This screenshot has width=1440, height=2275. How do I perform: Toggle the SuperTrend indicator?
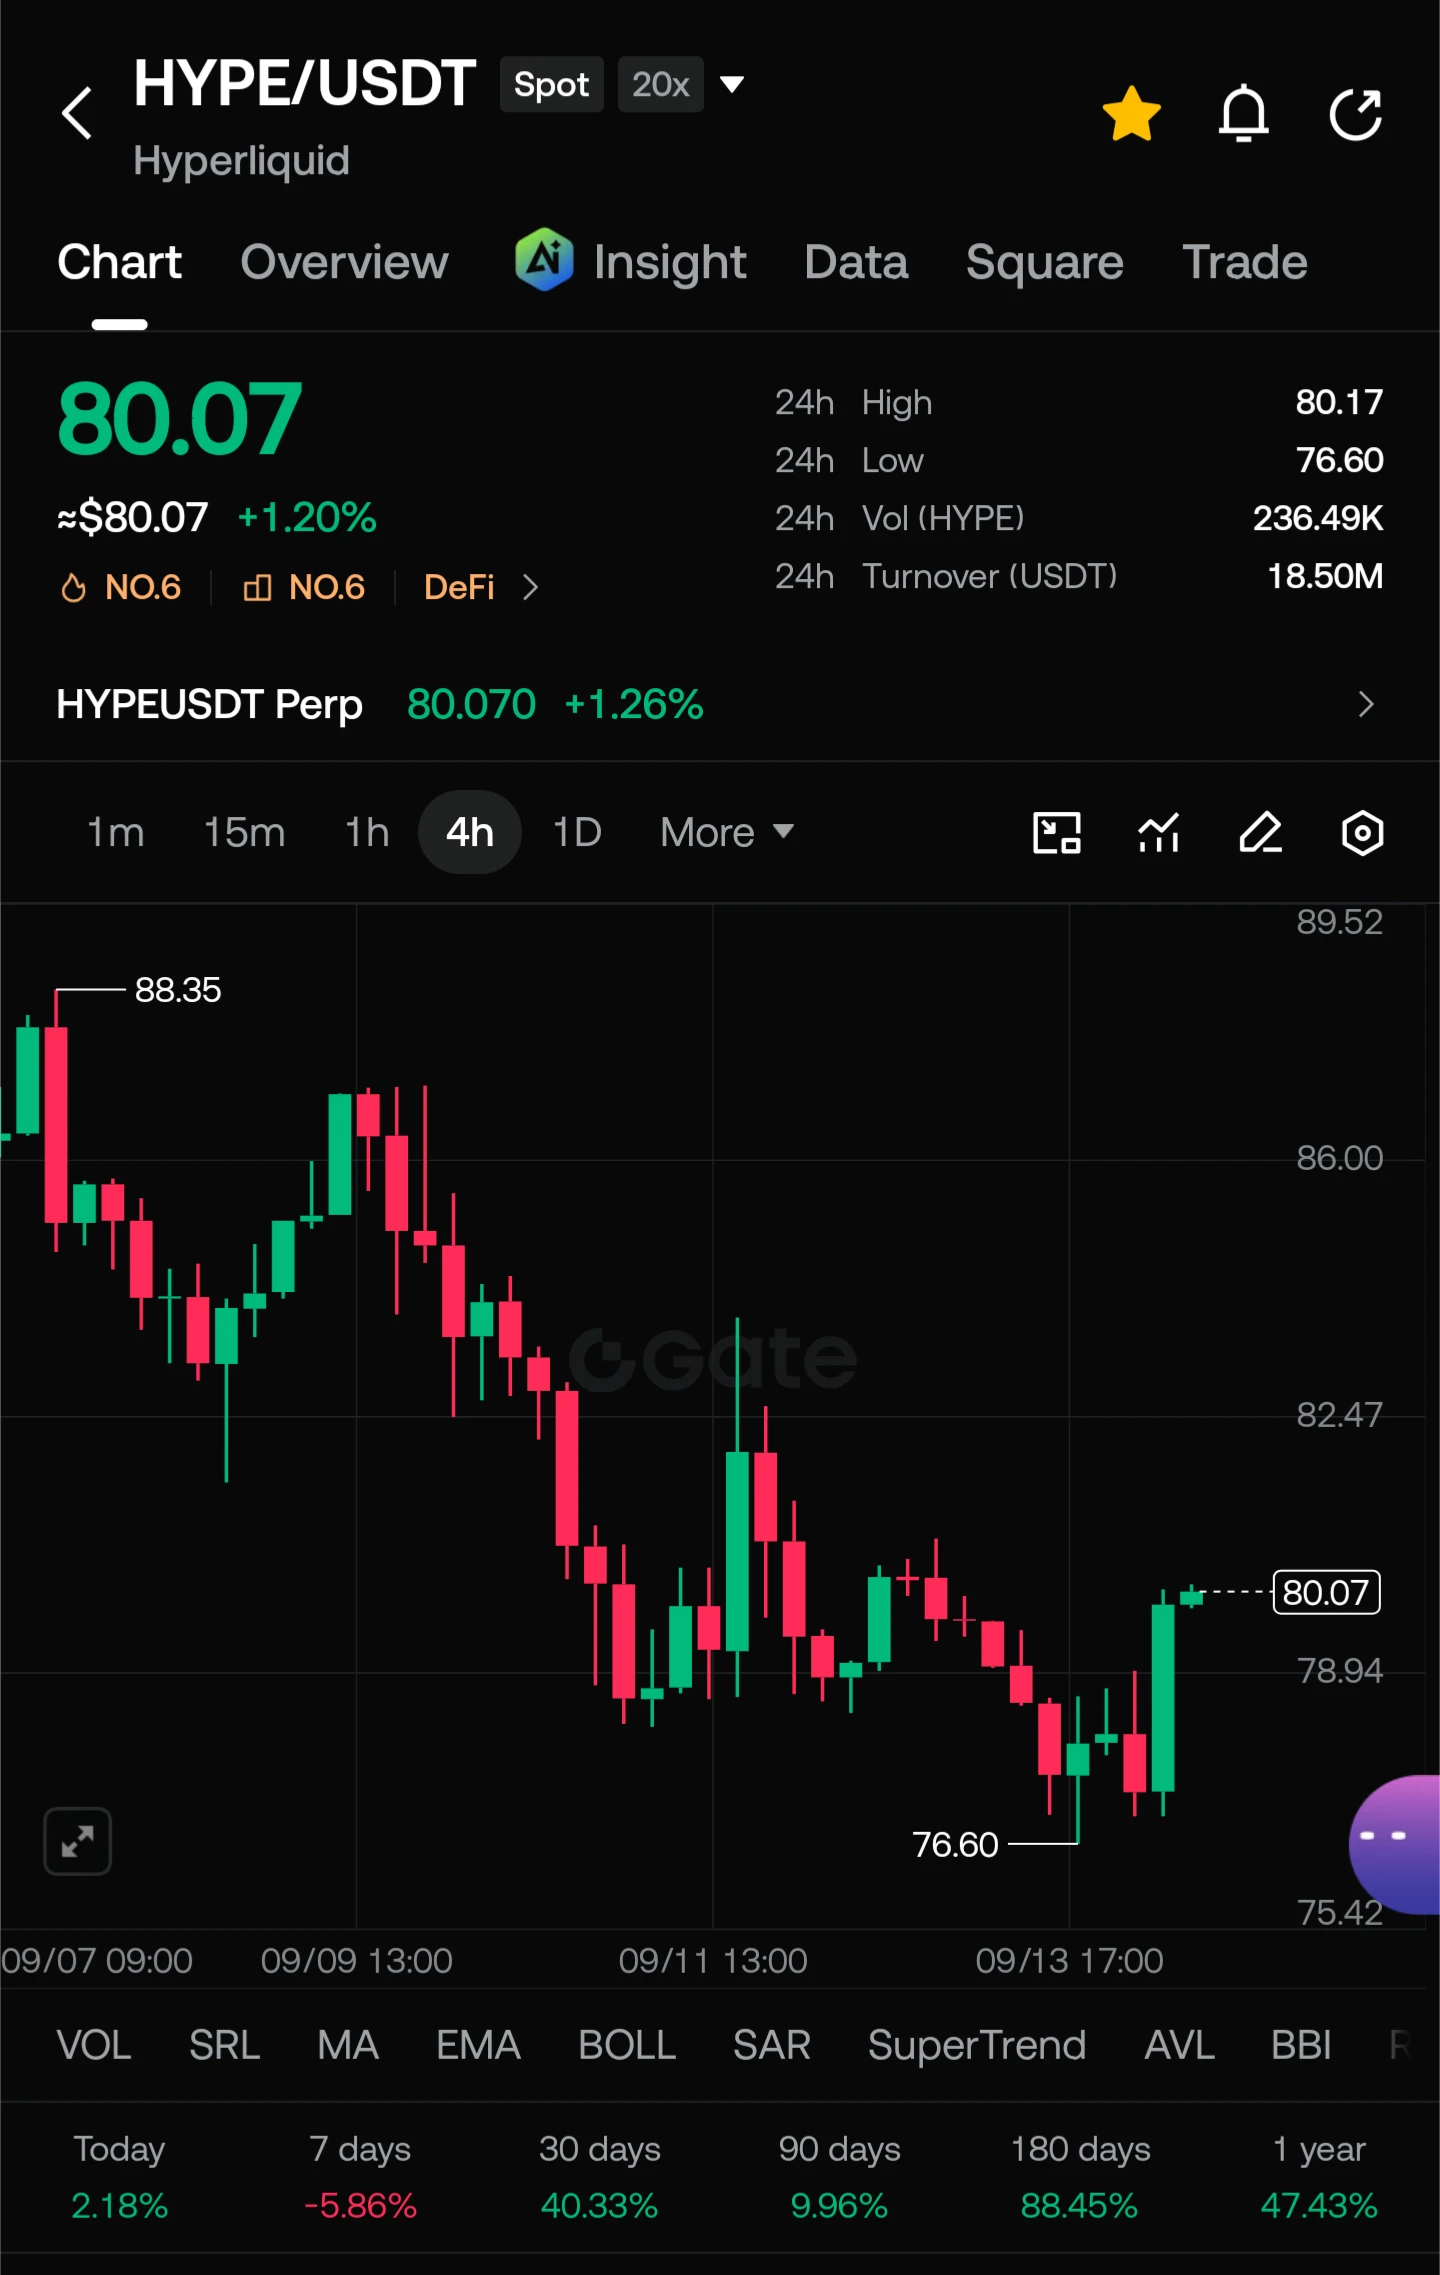[x=977, y=2045]
